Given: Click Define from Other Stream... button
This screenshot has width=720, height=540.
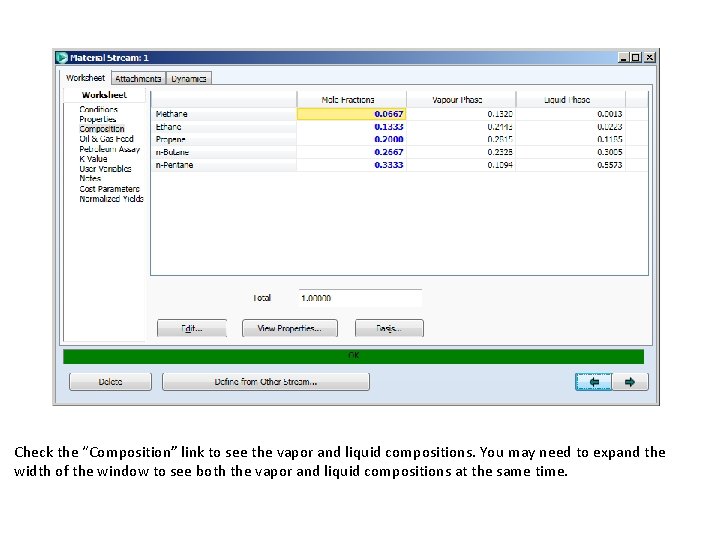Looking at the screenshot, I should point(266,382).
